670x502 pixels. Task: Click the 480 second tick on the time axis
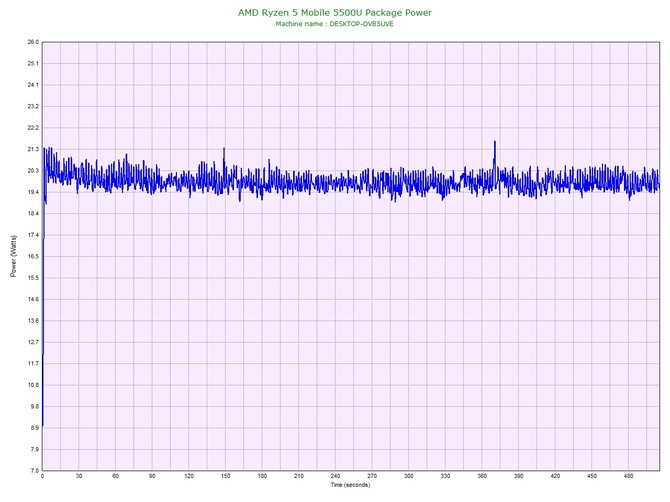(x=628, y=477)
